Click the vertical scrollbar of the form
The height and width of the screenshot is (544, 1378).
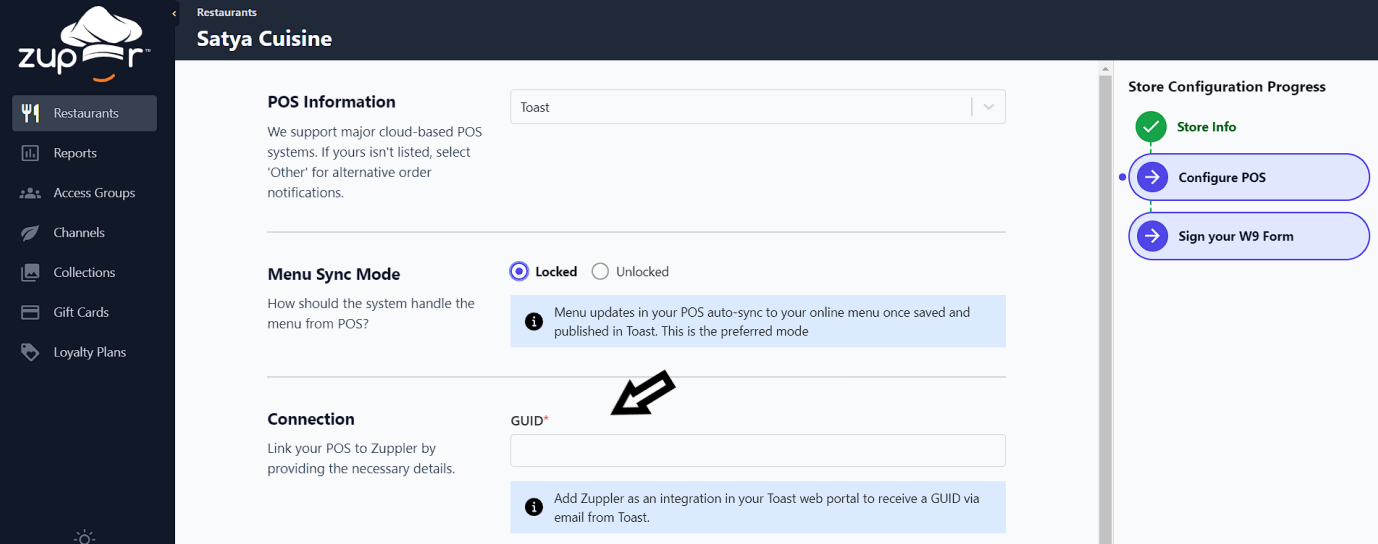tap(1105, 308)
